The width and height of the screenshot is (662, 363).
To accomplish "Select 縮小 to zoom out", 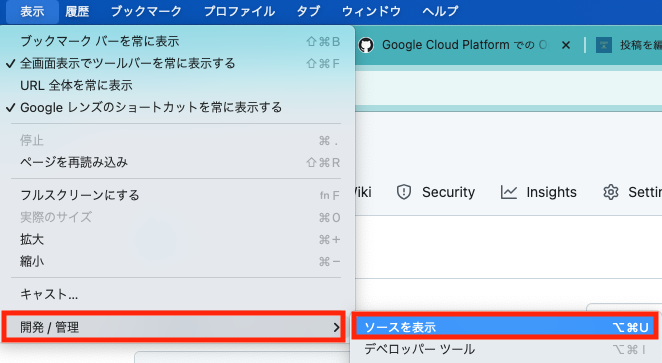I will pos(177,261).
